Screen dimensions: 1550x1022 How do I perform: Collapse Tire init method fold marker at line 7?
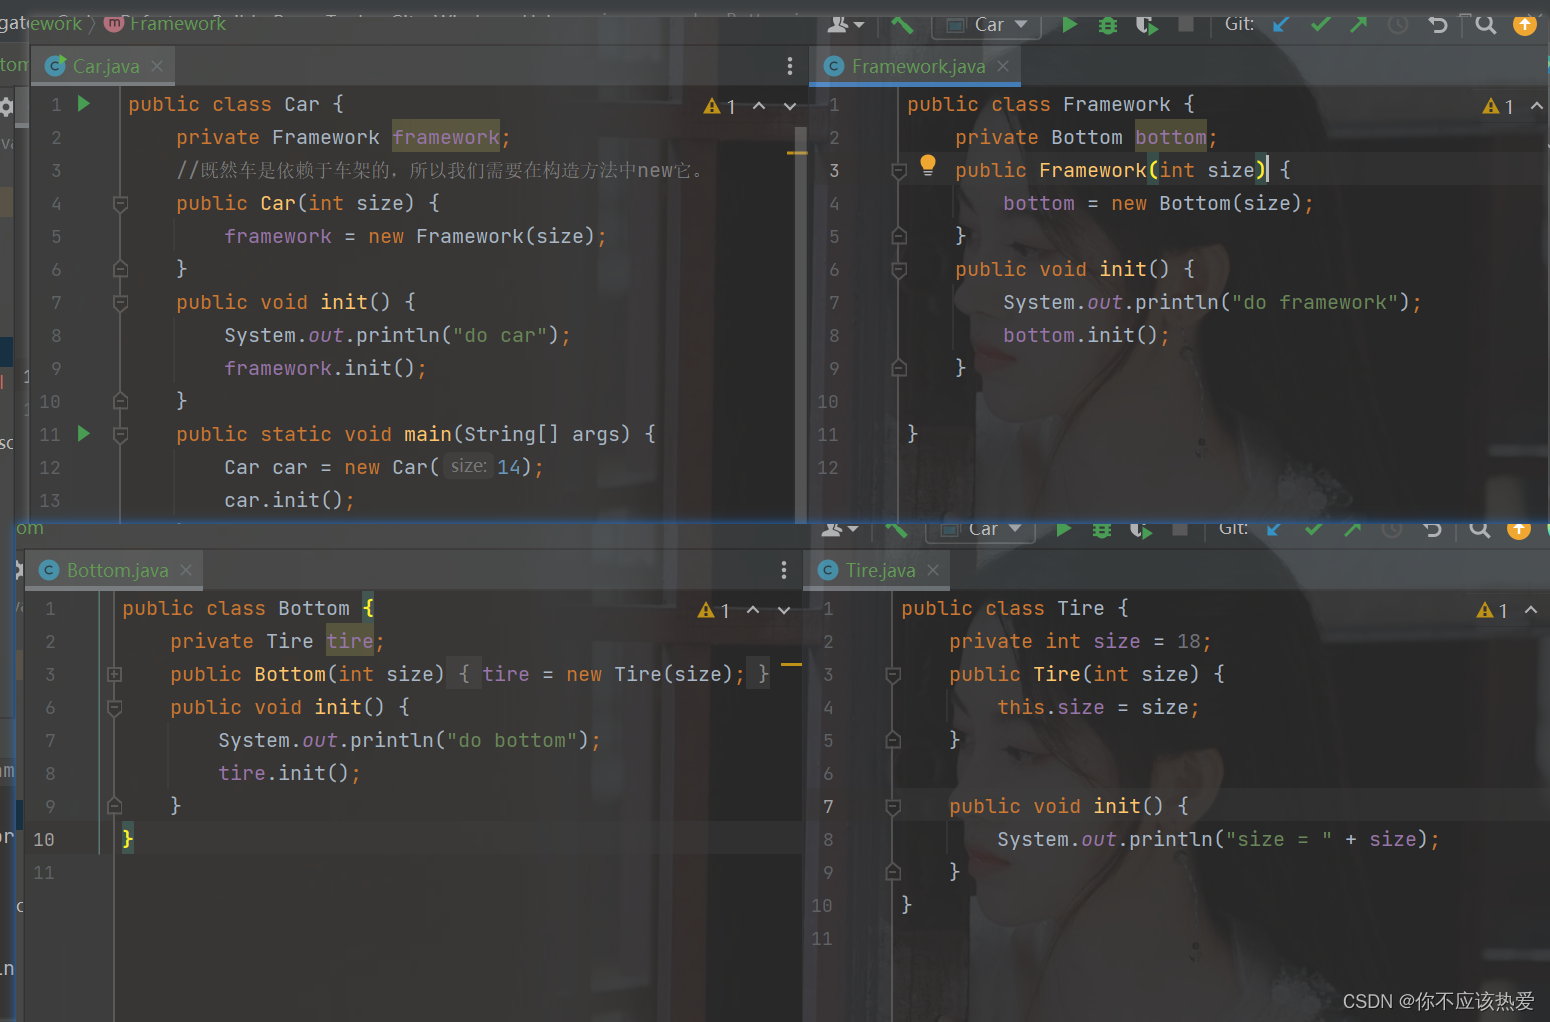(892, 807)
